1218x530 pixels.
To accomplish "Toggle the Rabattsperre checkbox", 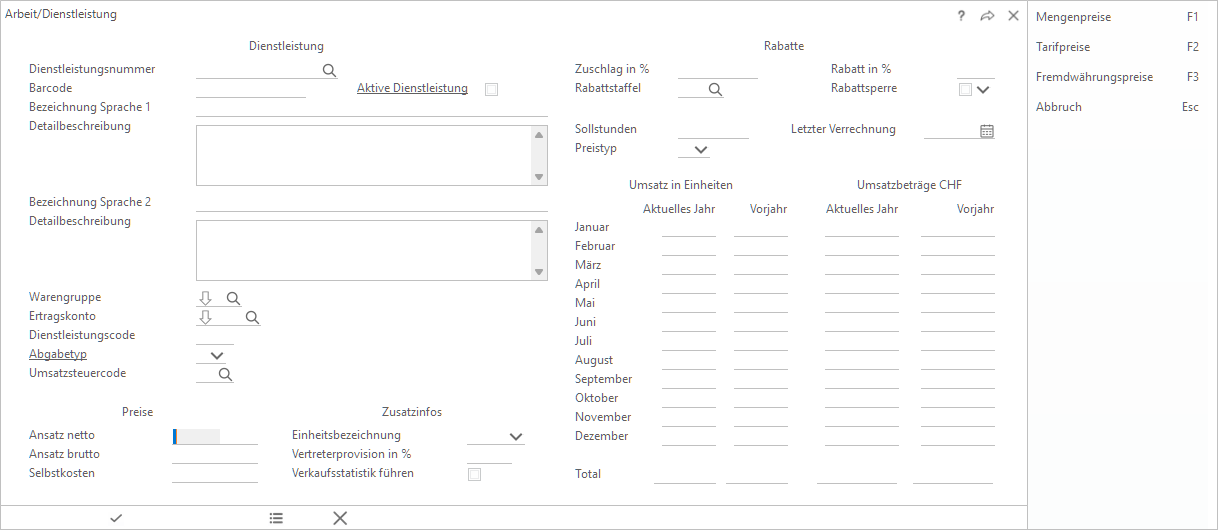I will click(964, 89).
